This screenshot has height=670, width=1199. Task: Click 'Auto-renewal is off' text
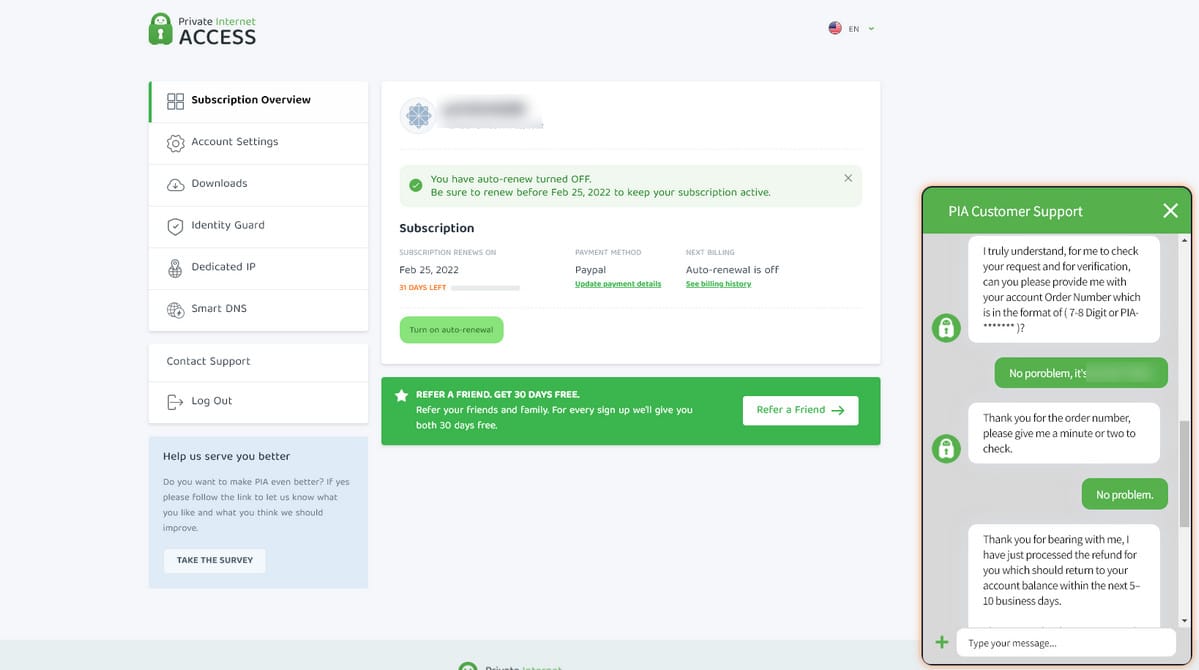pos(732,270)
